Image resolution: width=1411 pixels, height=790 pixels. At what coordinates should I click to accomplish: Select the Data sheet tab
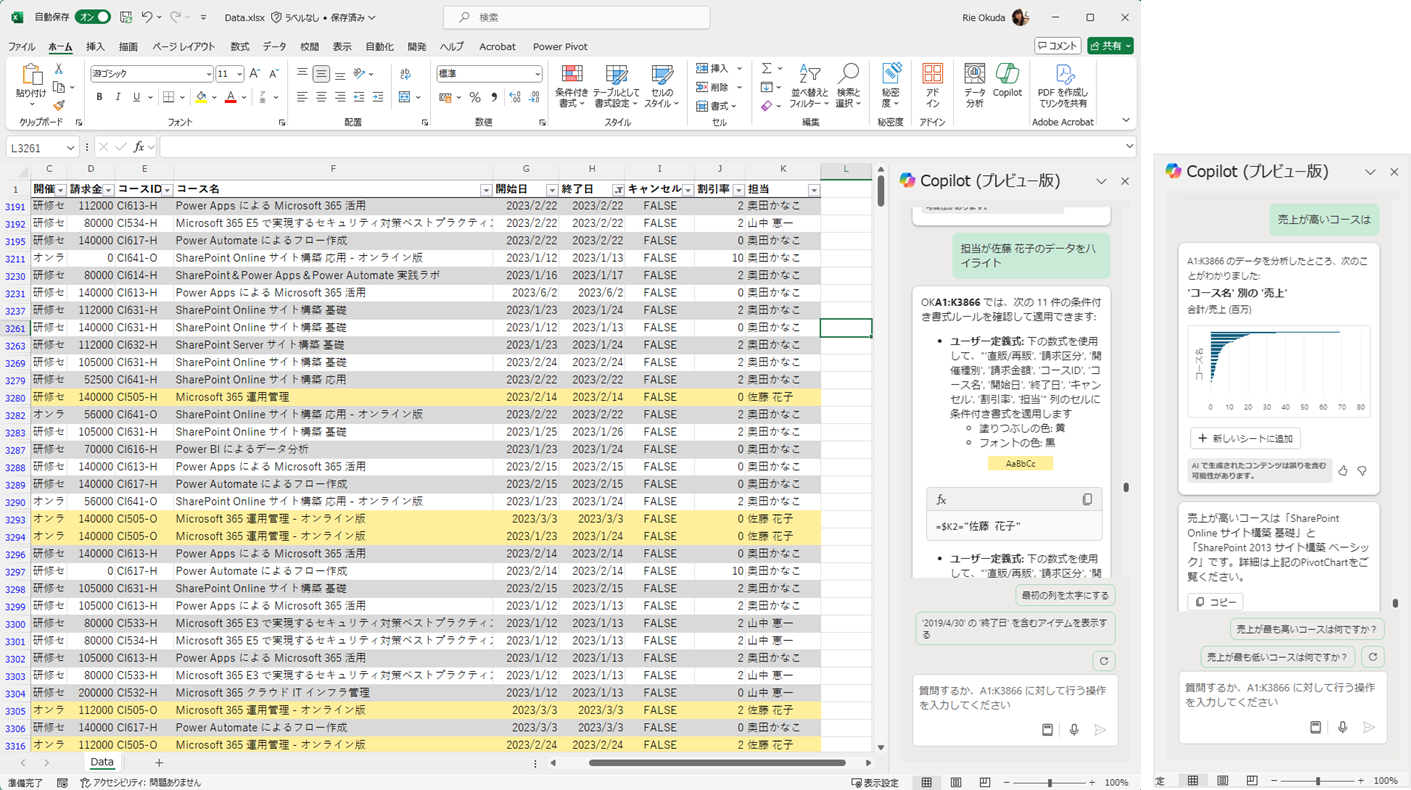(102, 762)
